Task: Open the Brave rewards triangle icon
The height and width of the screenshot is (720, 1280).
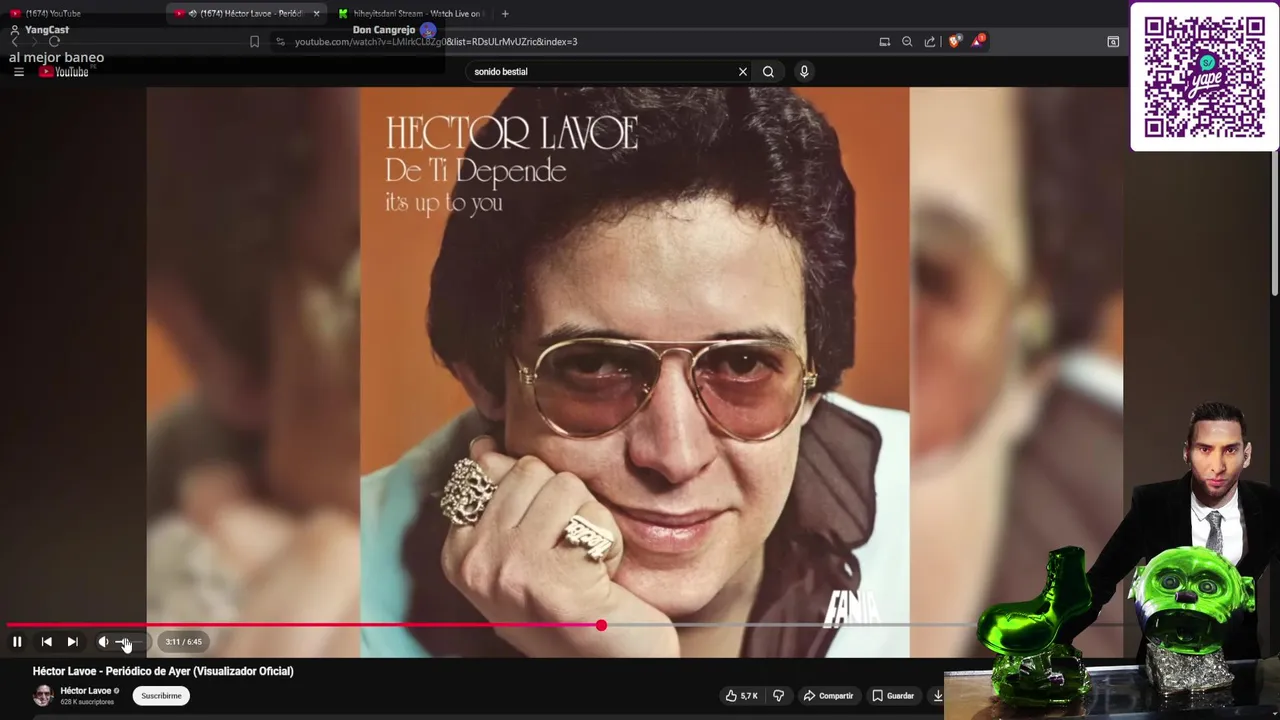Action: (x=978, y=41)
